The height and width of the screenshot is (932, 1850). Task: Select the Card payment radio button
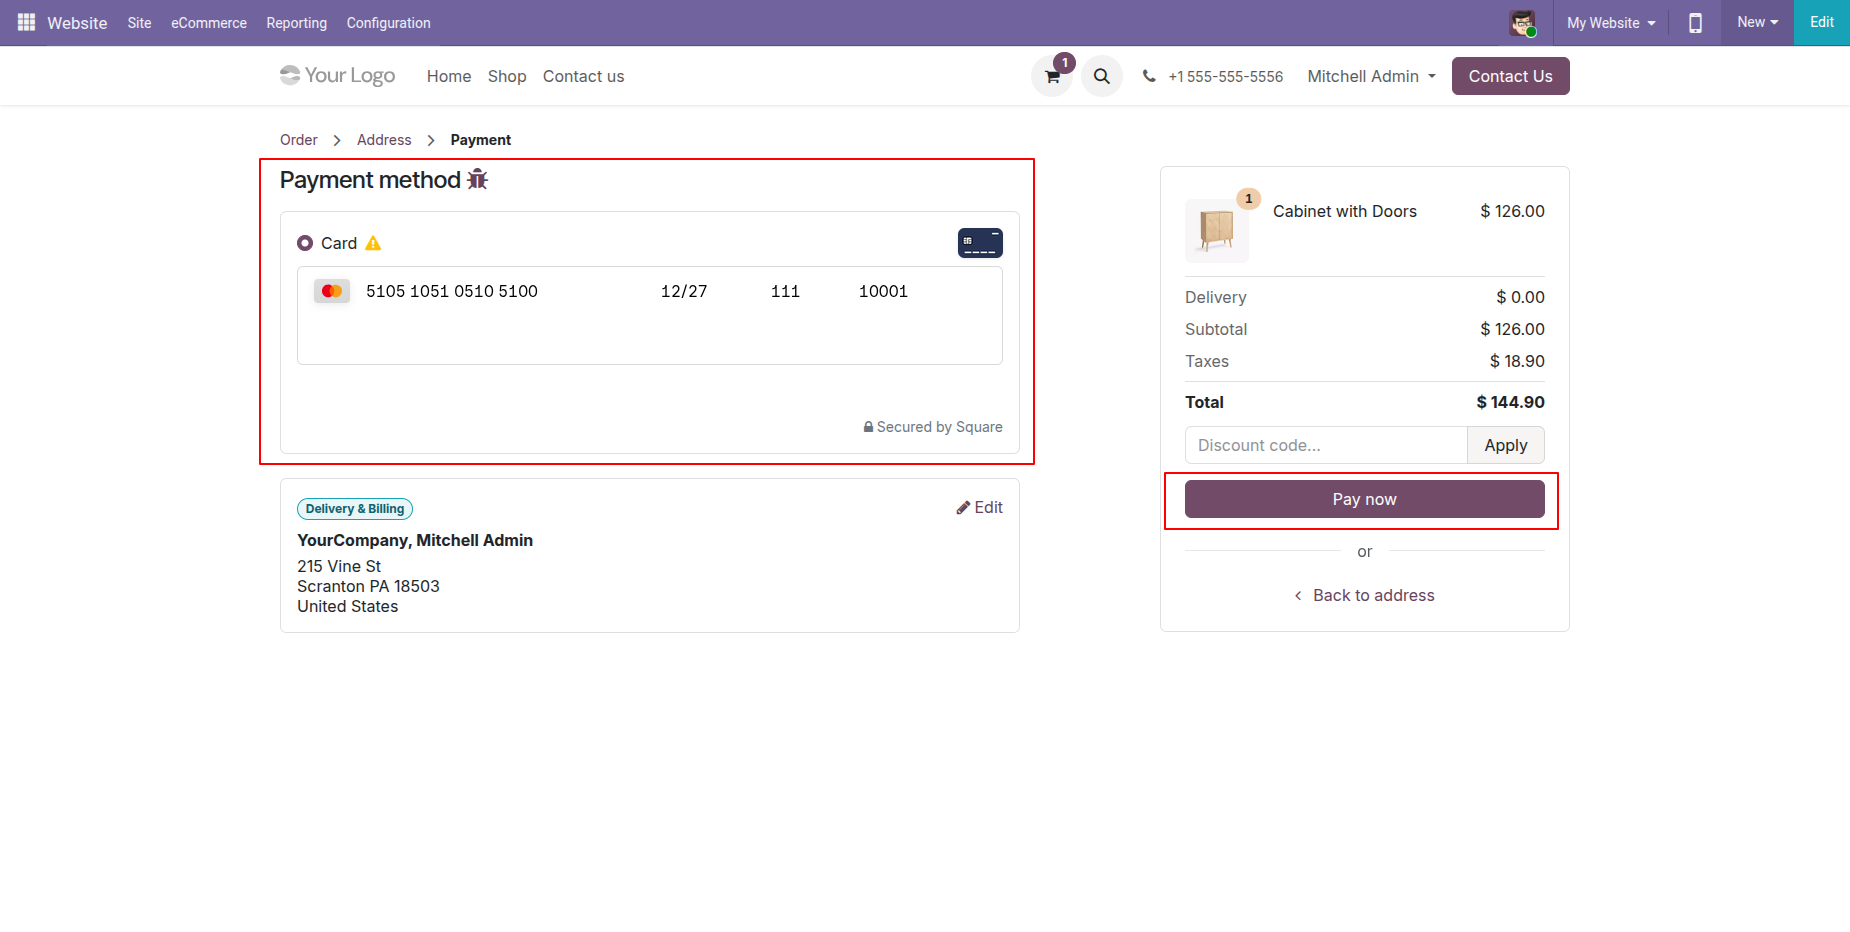click(x=305, y=243)
